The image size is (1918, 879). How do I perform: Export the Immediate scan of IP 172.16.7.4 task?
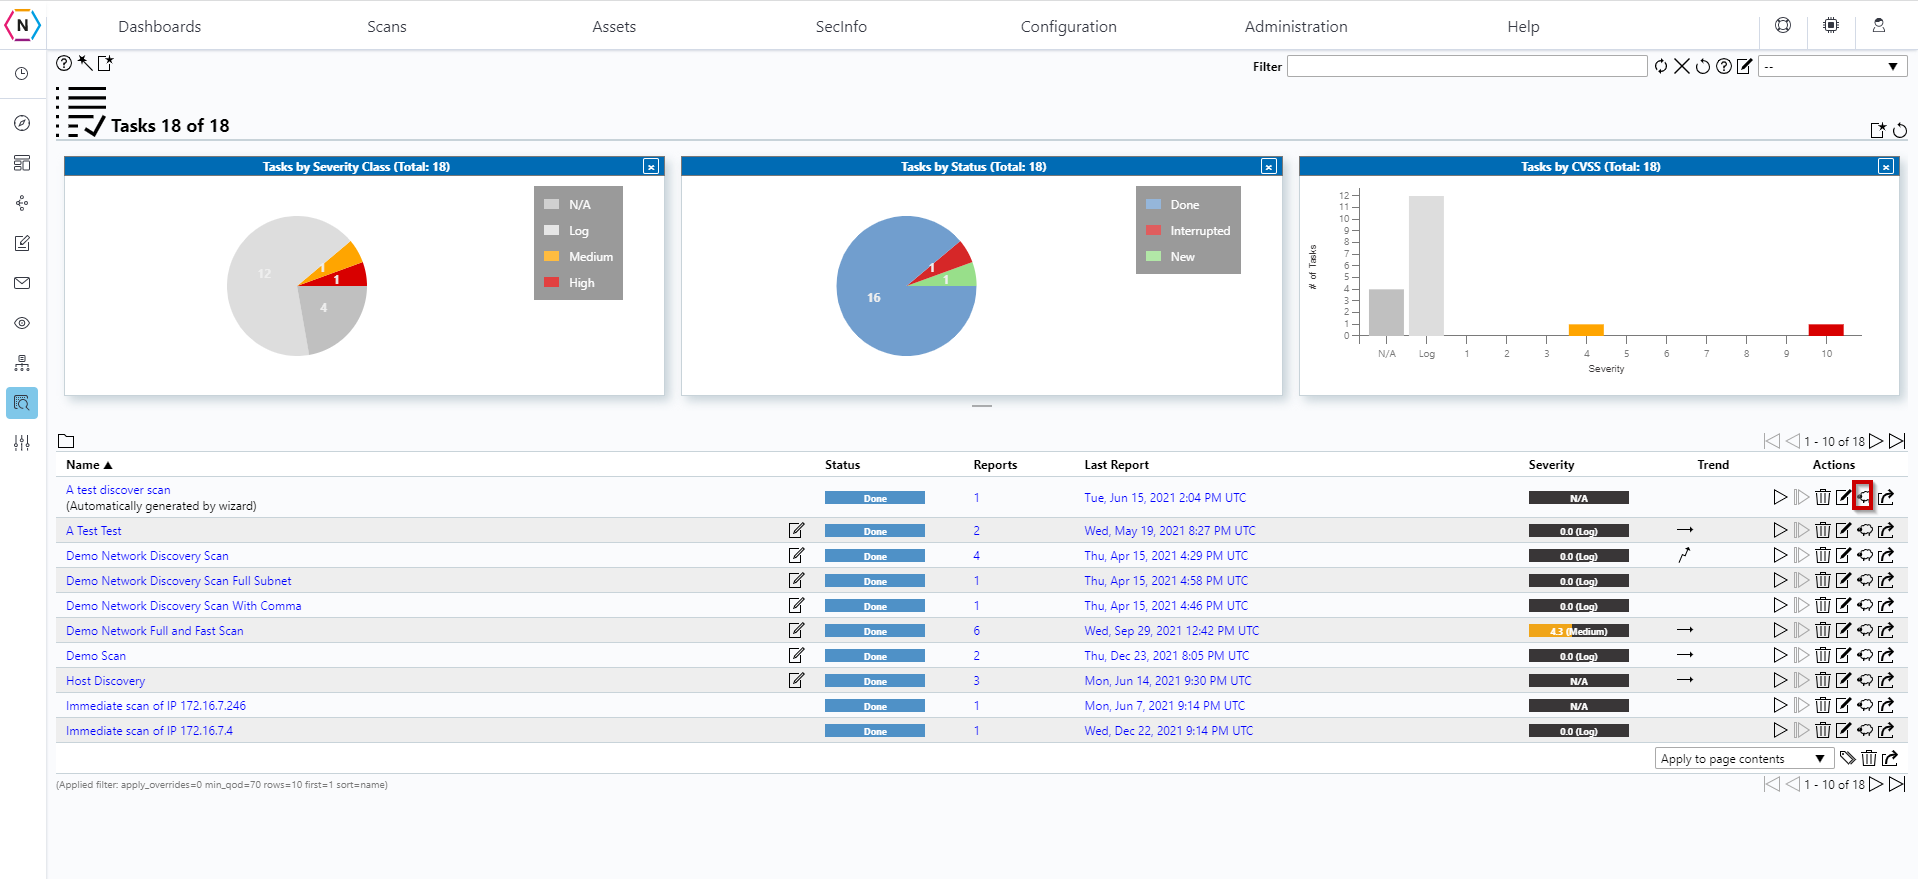(1886, 731)
